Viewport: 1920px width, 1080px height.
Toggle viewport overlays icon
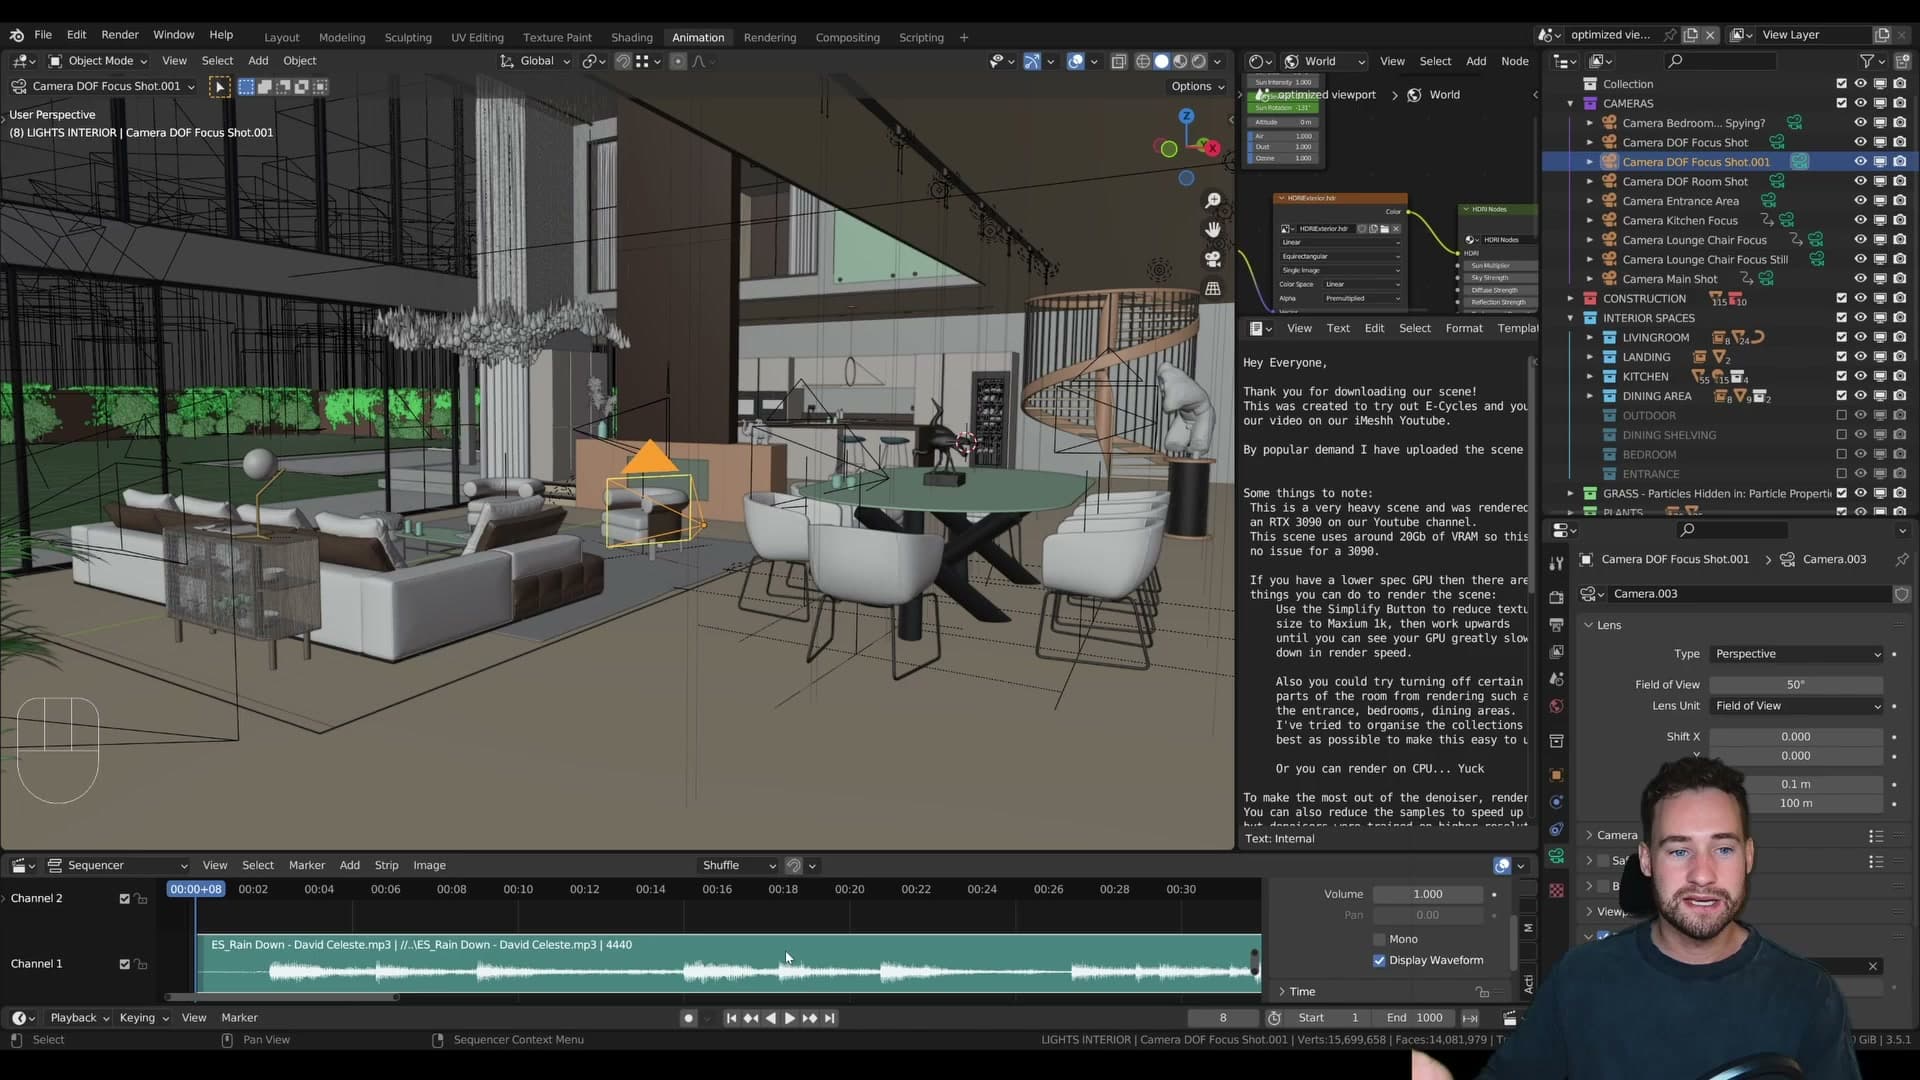tap(1076, 61)
